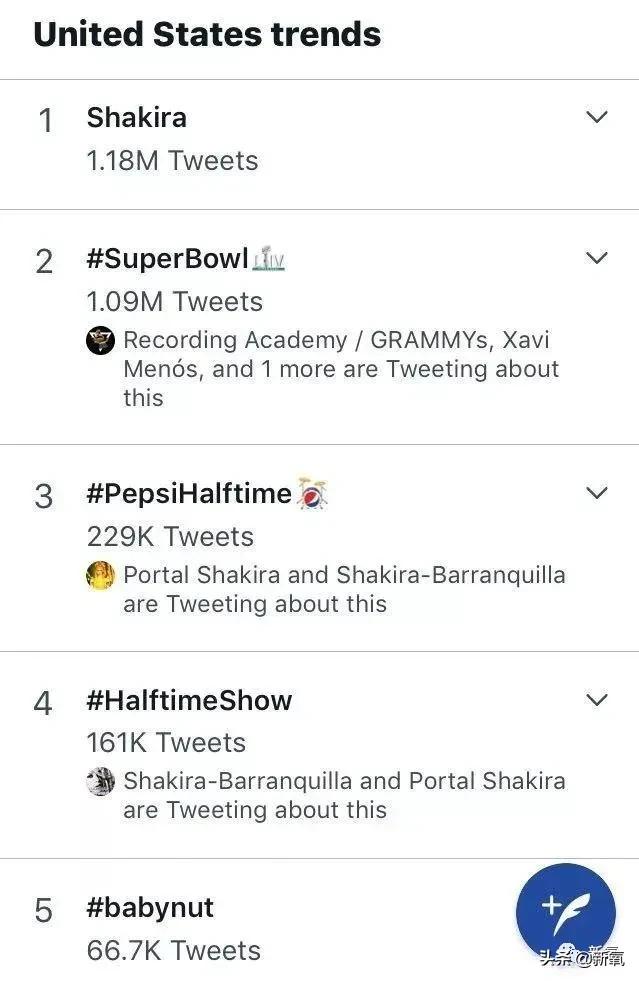The image size is (639, 981).
Task: Click the Shakira-Barranquilla avatar under #HalftimeShow
Action: pos(100,782)
